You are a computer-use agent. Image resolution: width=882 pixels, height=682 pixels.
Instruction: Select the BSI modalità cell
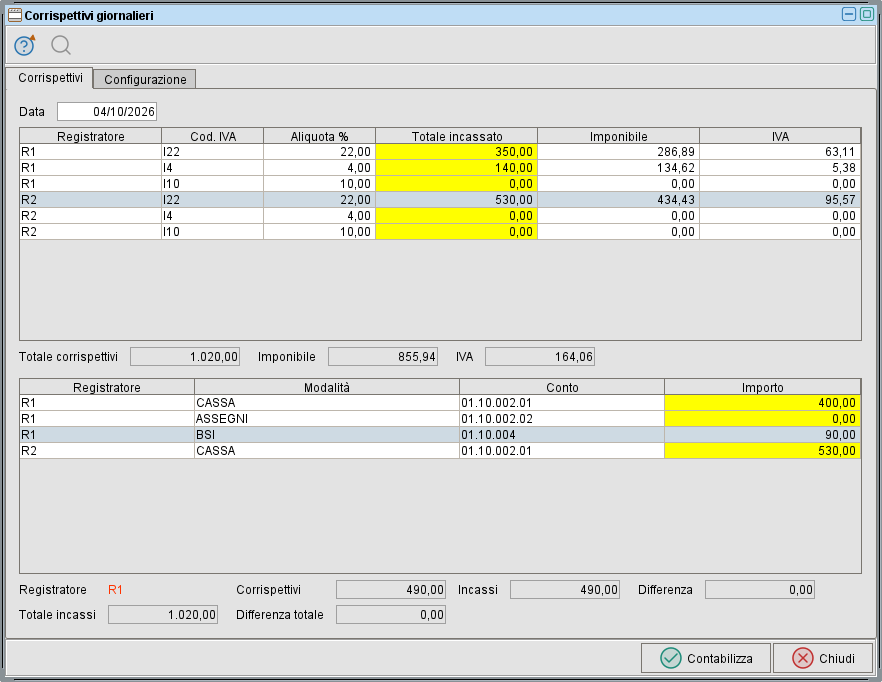pyautogui.click(x=327, y=435)
